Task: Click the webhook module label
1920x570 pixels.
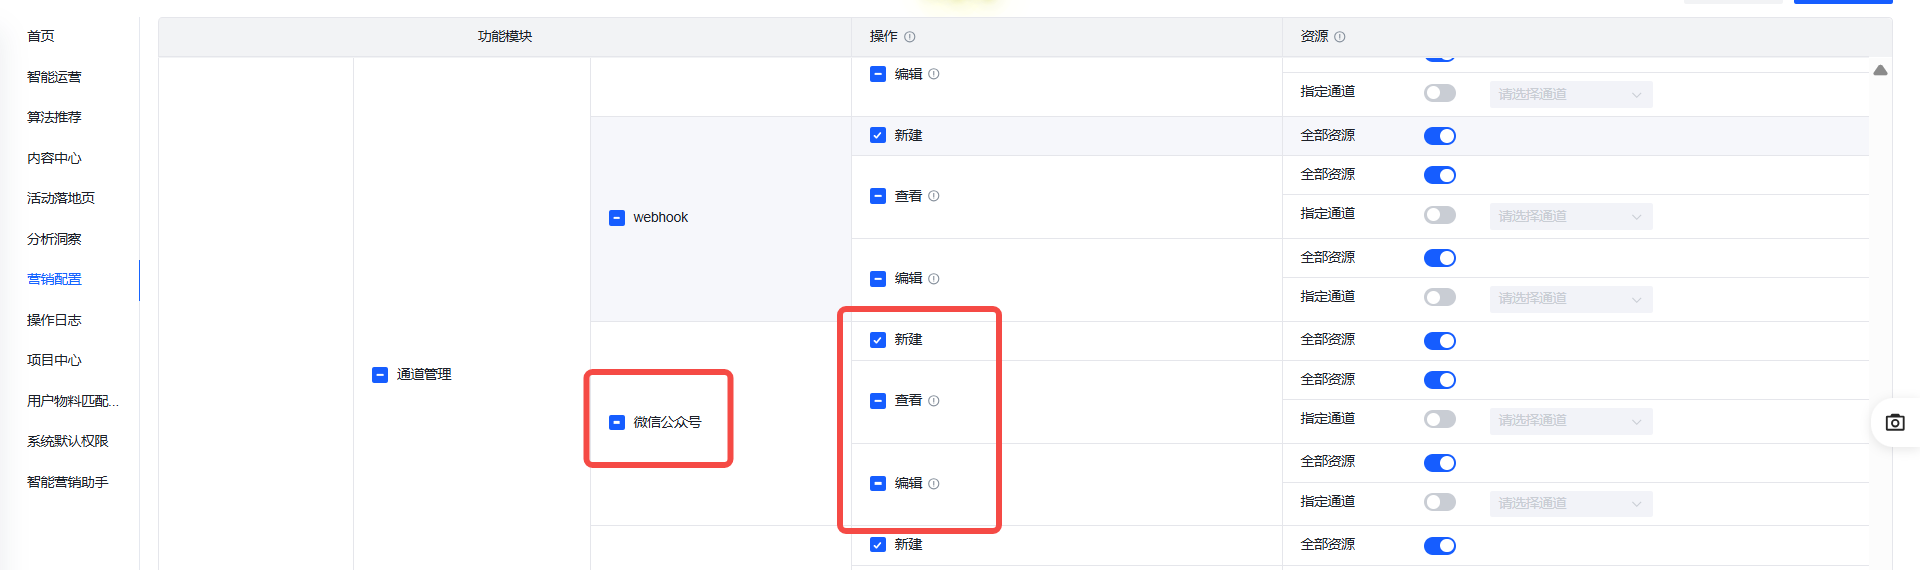Action: [x=661, y=218]
